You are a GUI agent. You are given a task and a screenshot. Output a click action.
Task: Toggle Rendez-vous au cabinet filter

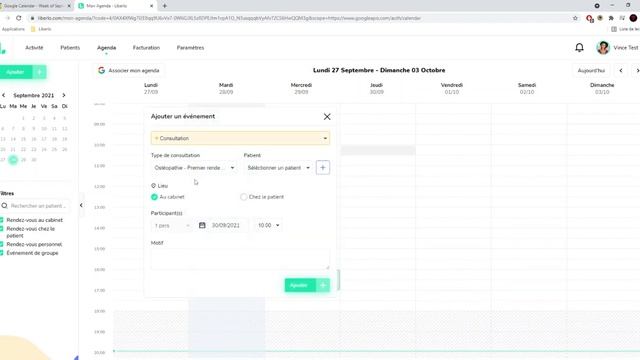(x=2, y=220)
